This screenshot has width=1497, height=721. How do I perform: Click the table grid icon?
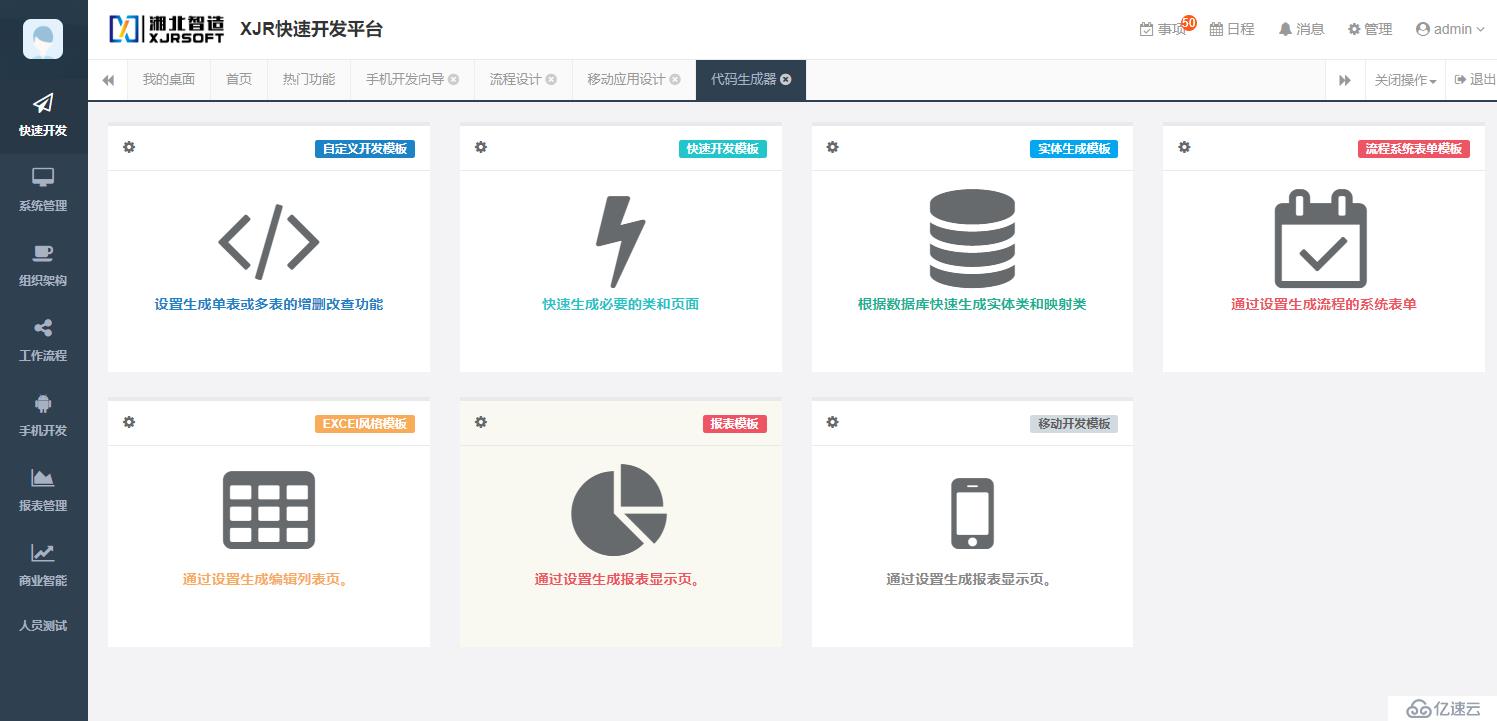(x=269, y=509)
